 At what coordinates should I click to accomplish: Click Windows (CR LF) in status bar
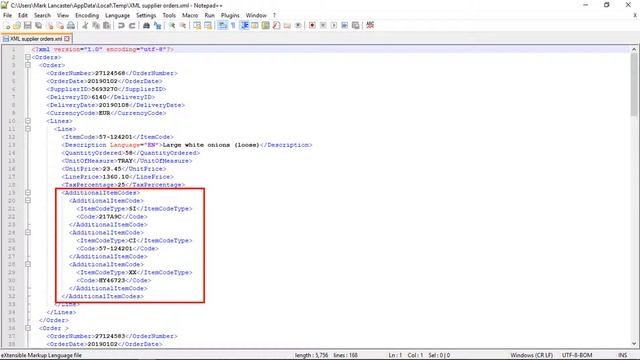click(531, 355)
